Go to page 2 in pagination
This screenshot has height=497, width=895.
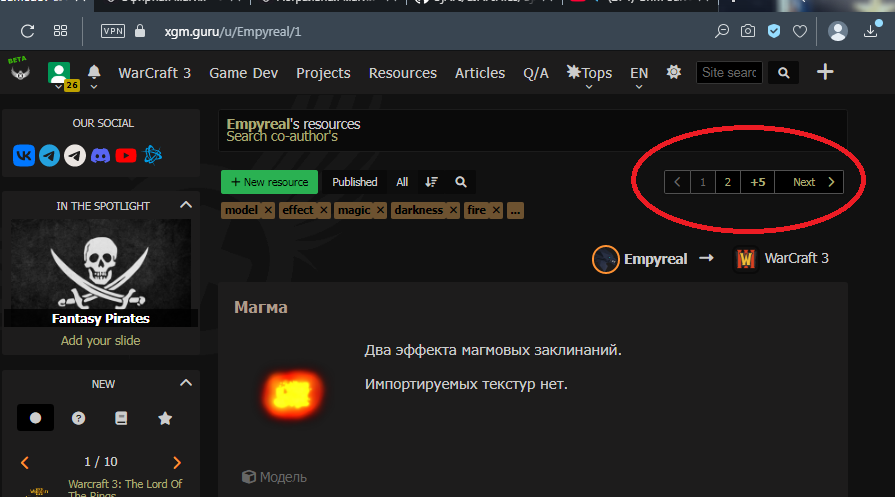click(x=728, y=182)
